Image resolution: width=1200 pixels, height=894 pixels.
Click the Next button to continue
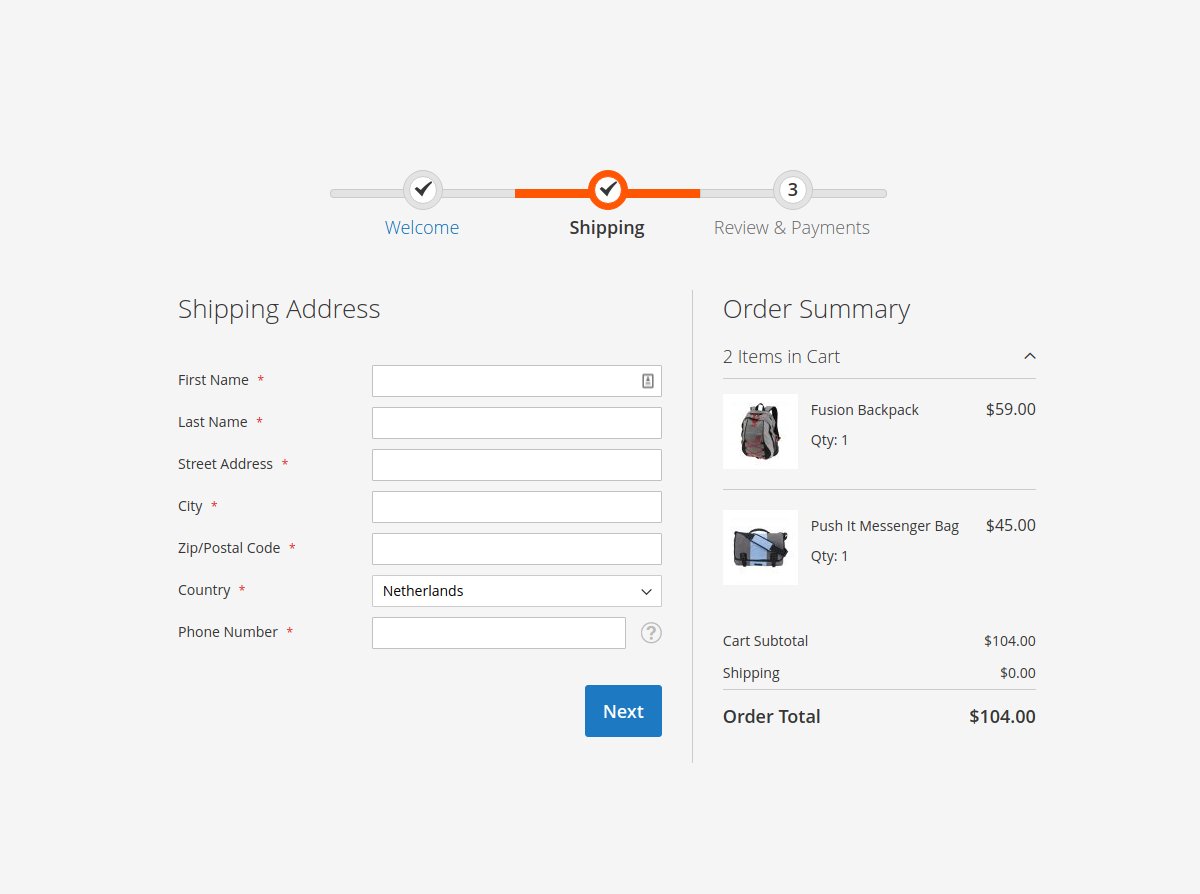pyautogui.click(x=623, y=711)
